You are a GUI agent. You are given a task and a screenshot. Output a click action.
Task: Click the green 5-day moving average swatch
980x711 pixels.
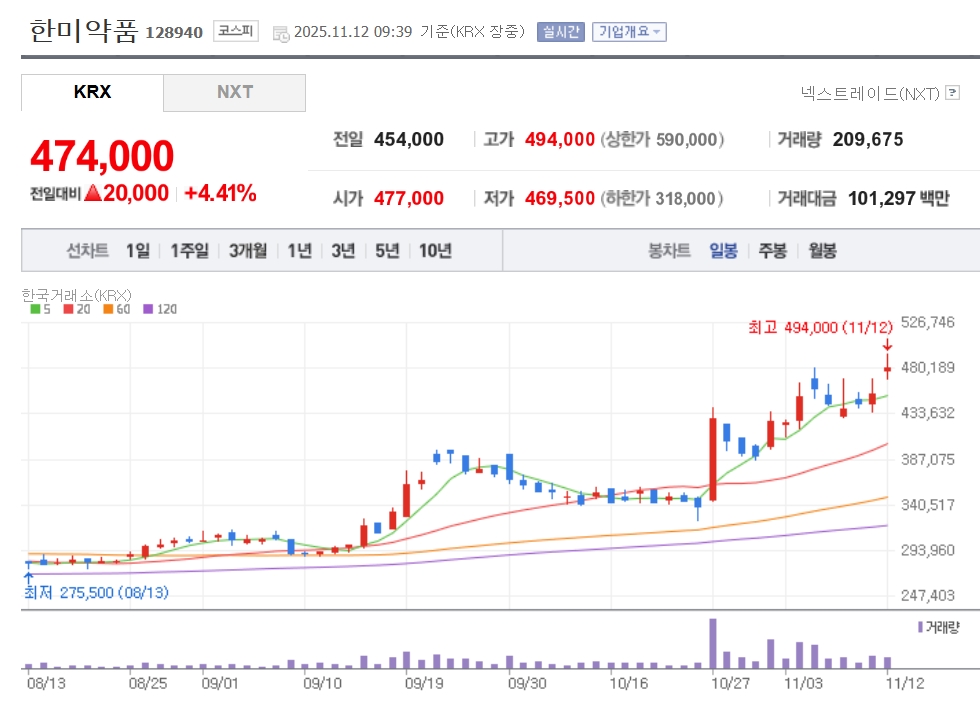[35, 309]
